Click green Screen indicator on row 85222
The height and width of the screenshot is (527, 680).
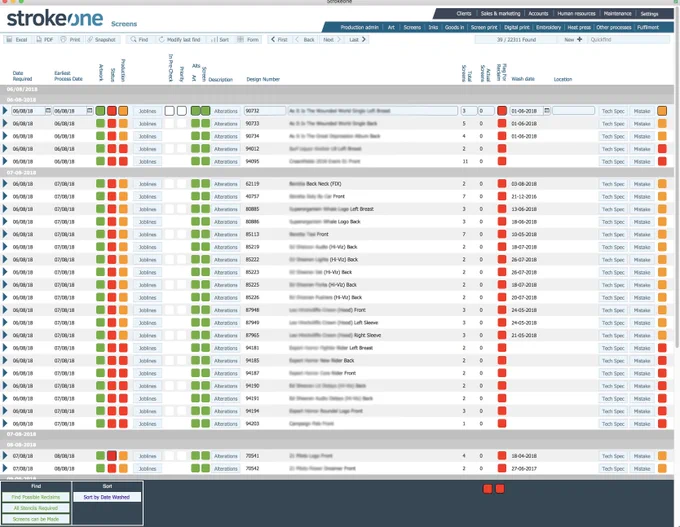[206, 259]
